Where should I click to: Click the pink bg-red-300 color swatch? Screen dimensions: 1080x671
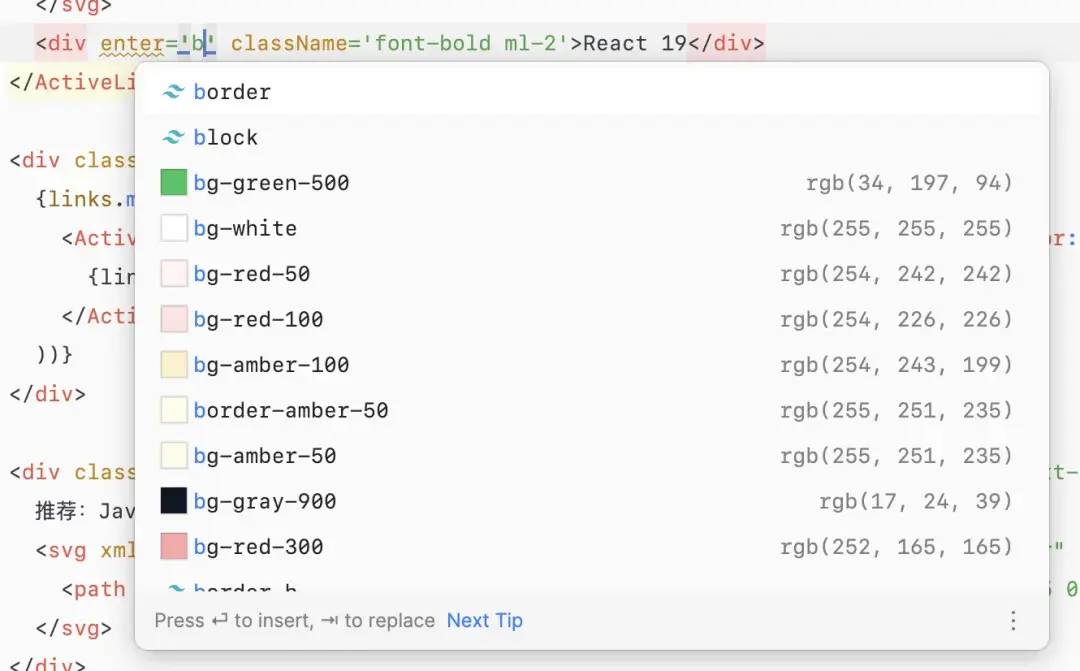pos(174,546)
